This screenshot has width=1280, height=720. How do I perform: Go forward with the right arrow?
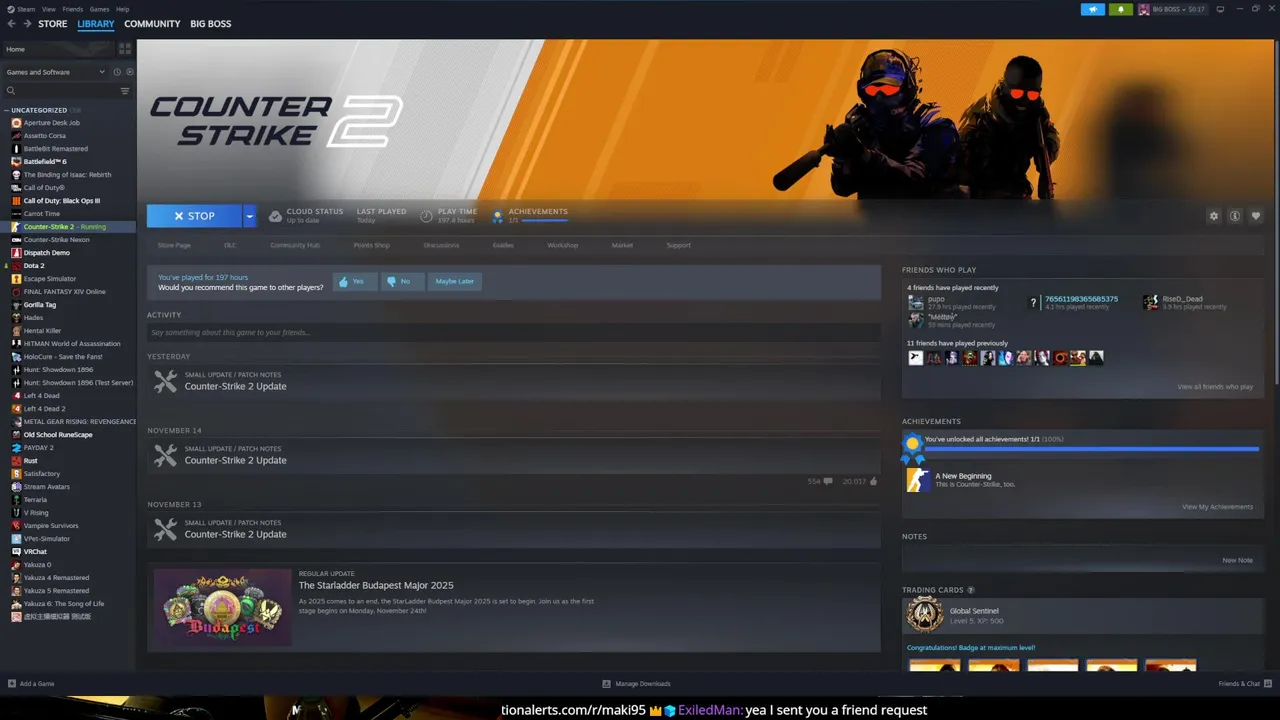(26, 24)
